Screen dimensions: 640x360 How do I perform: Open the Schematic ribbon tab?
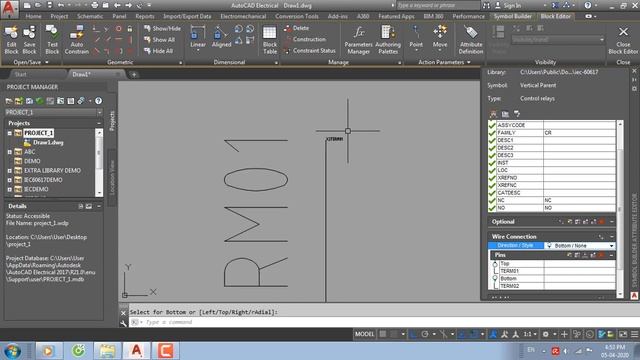coord(90,16)
